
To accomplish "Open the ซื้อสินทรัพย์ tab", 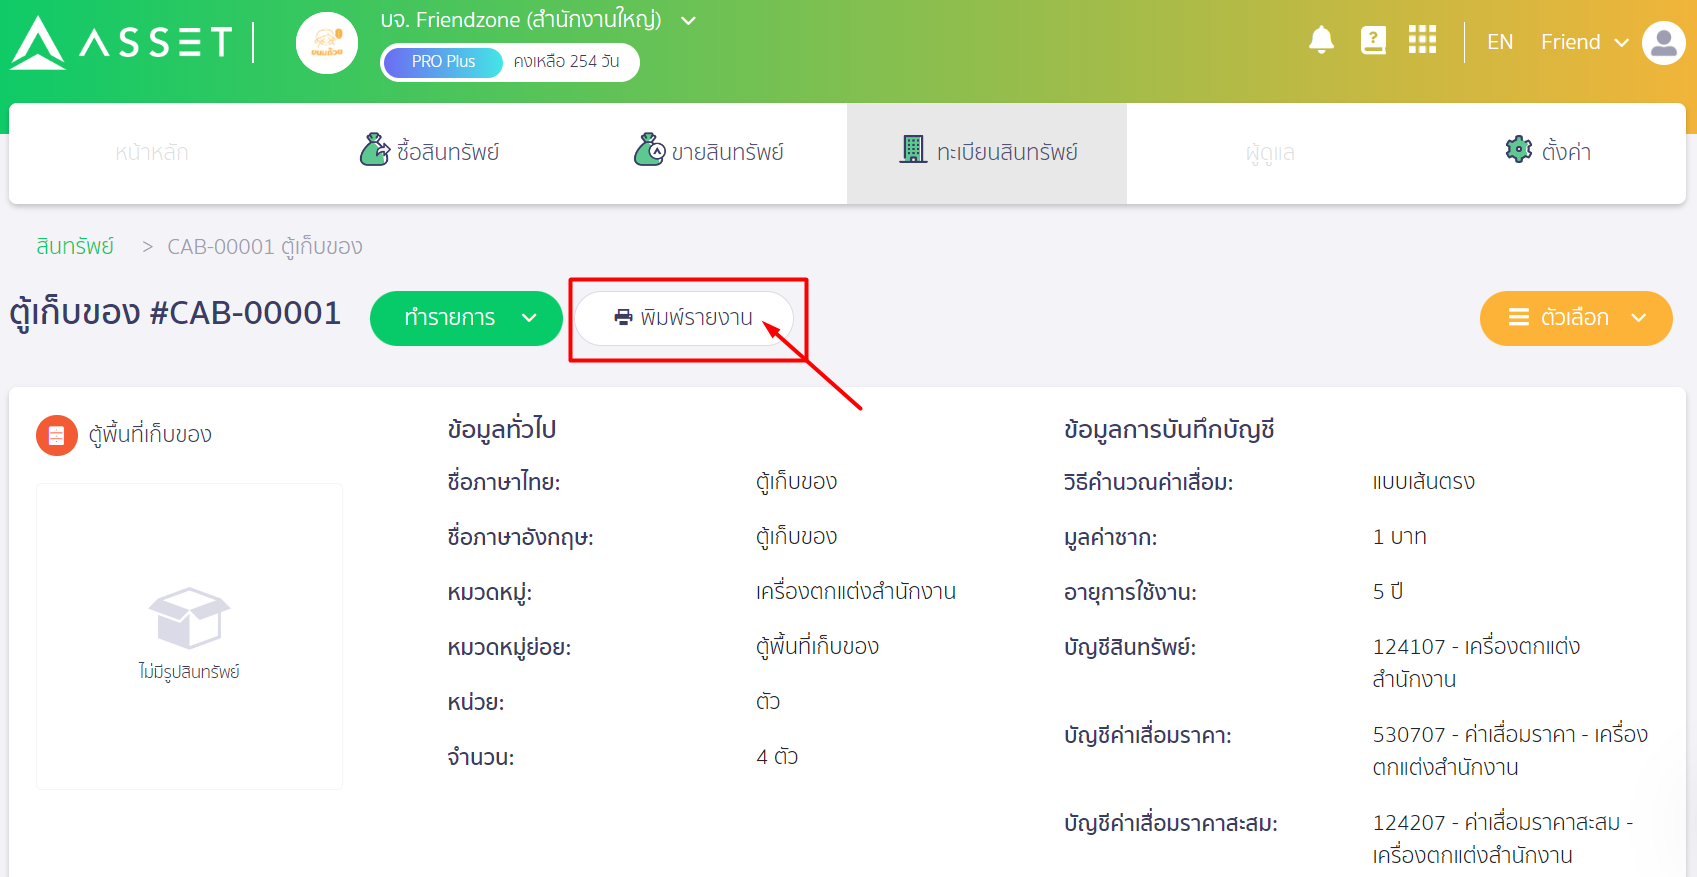I will pos(429,151).
